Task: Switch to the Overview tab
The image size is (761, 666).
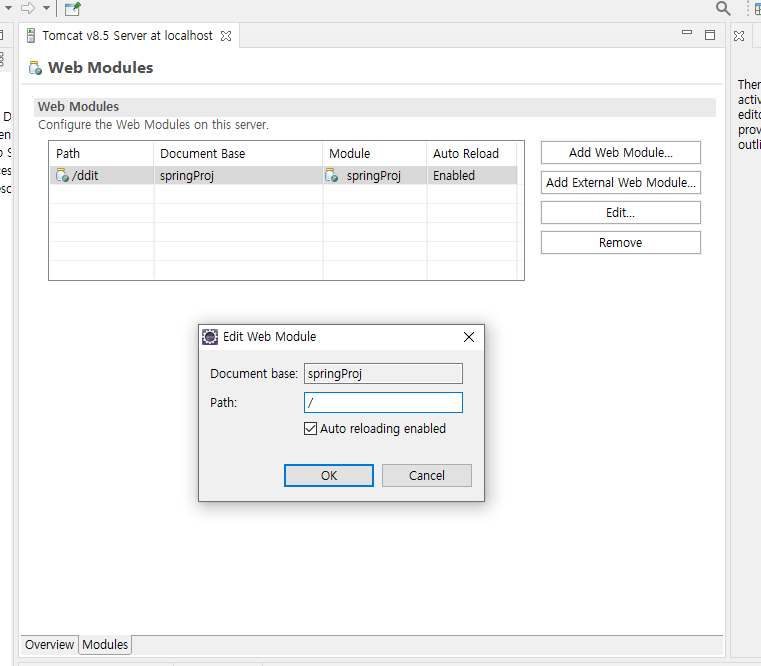Action: click(x=49, y=644)
